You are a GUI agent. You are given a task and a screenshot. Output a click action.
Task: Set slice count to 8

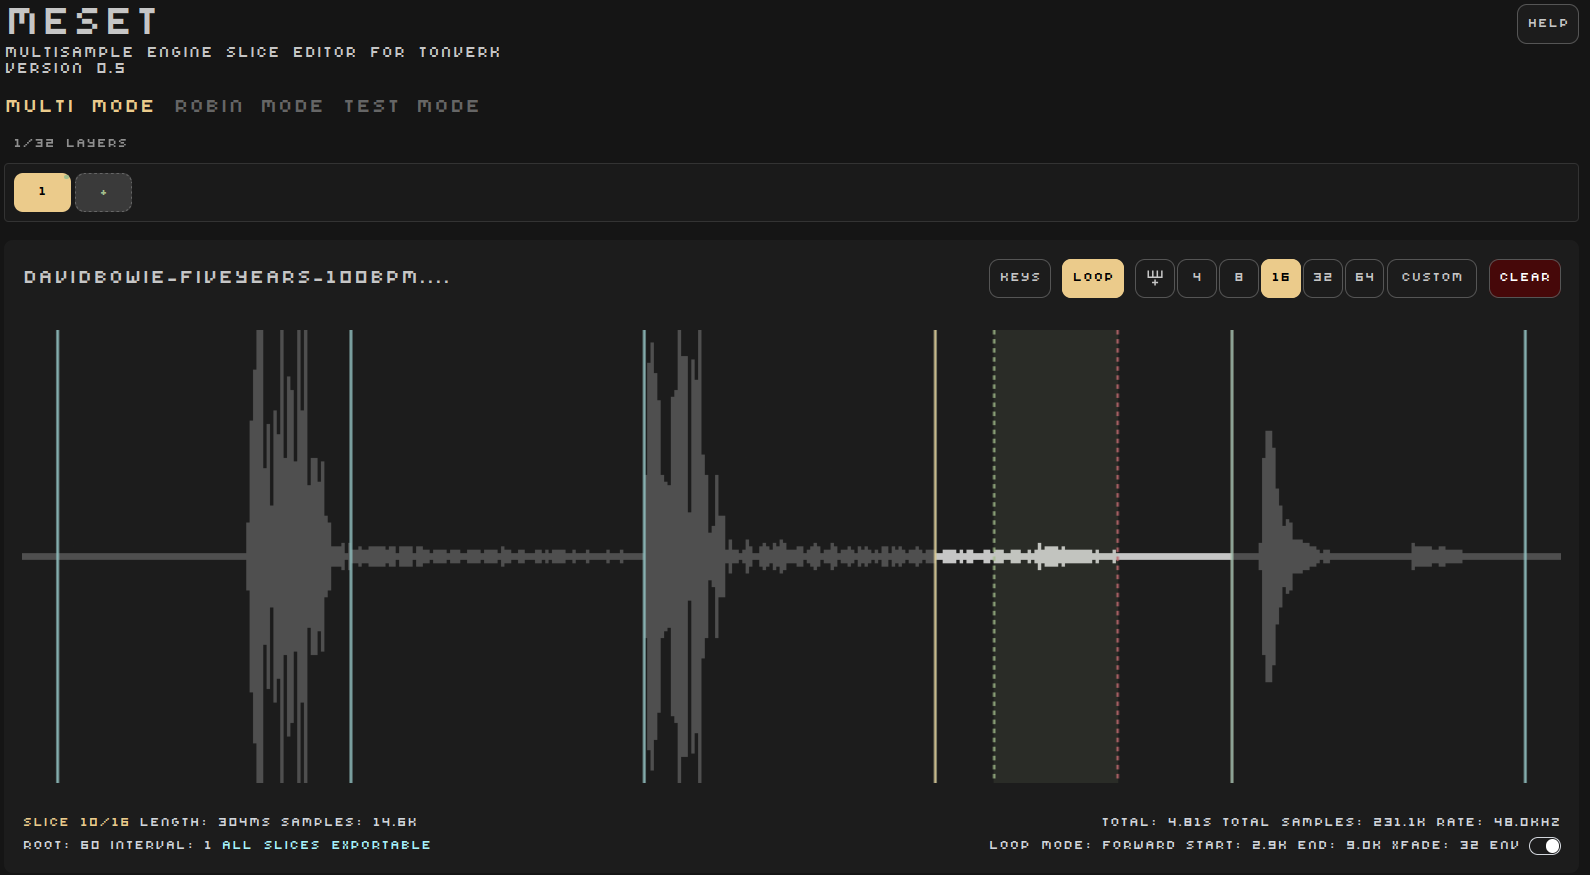[x=1238, y=278]
